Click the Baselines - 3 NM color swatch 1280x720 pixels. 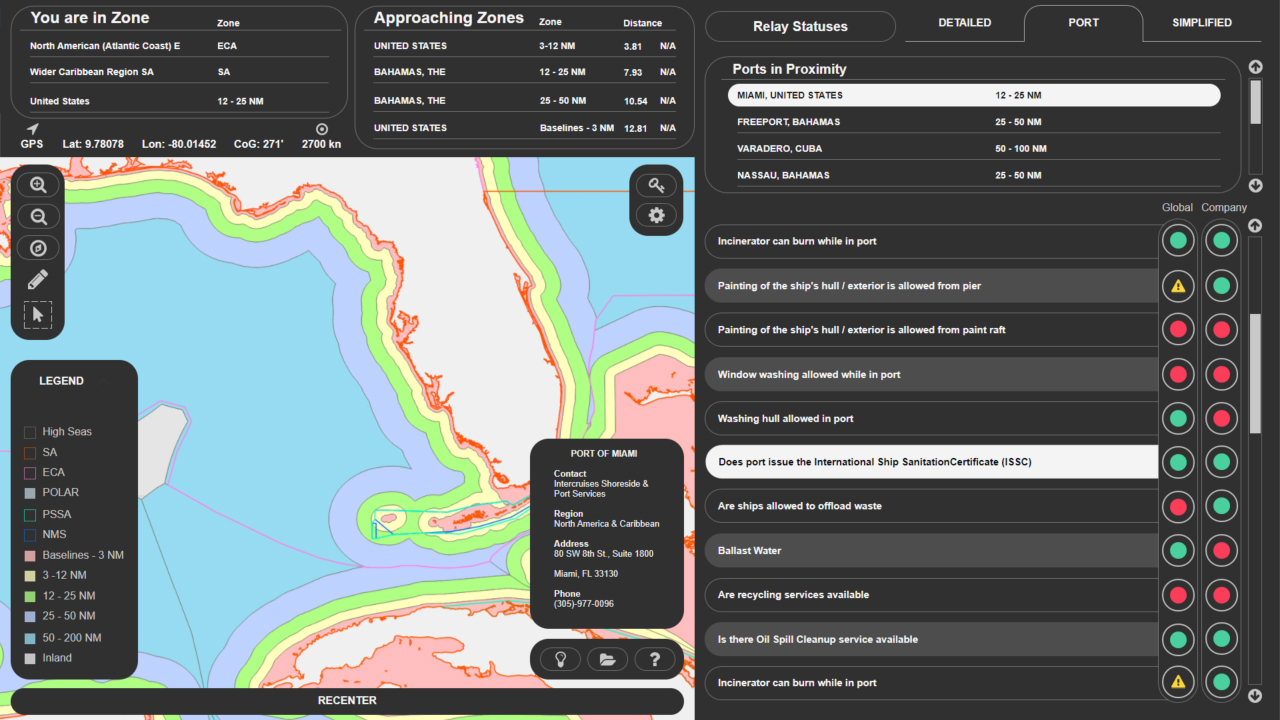pos(30,555)
